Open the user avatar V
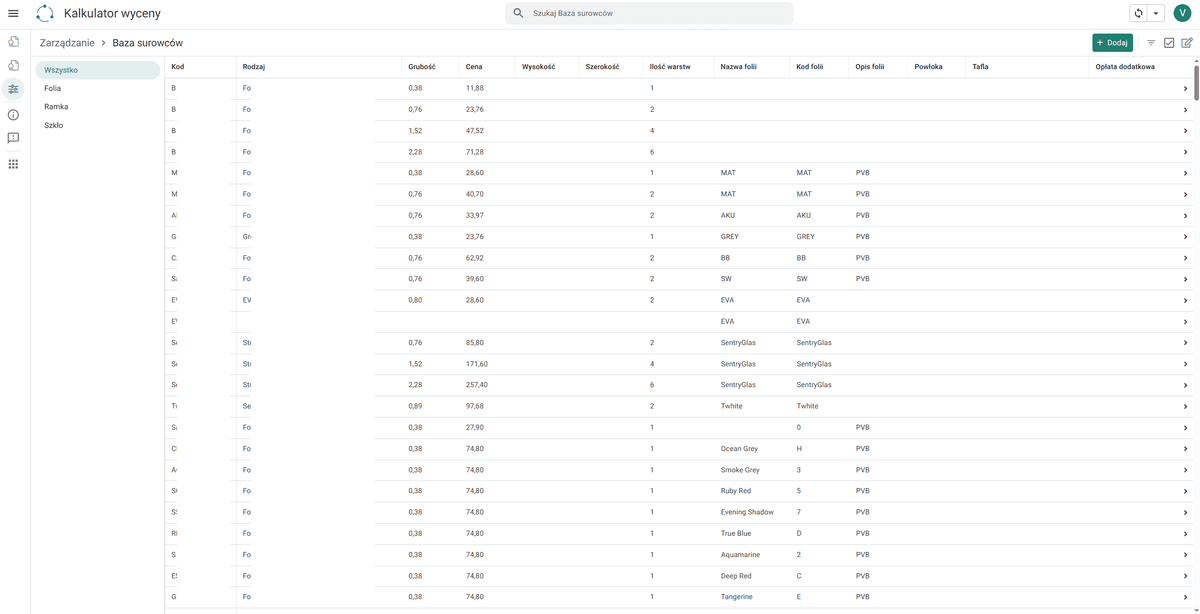 (1182, 14)
